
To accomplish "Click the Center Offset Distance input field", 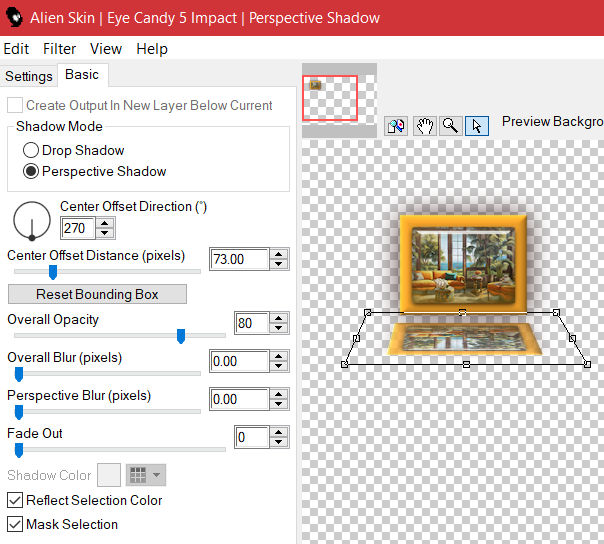I will tap(239, 259).
